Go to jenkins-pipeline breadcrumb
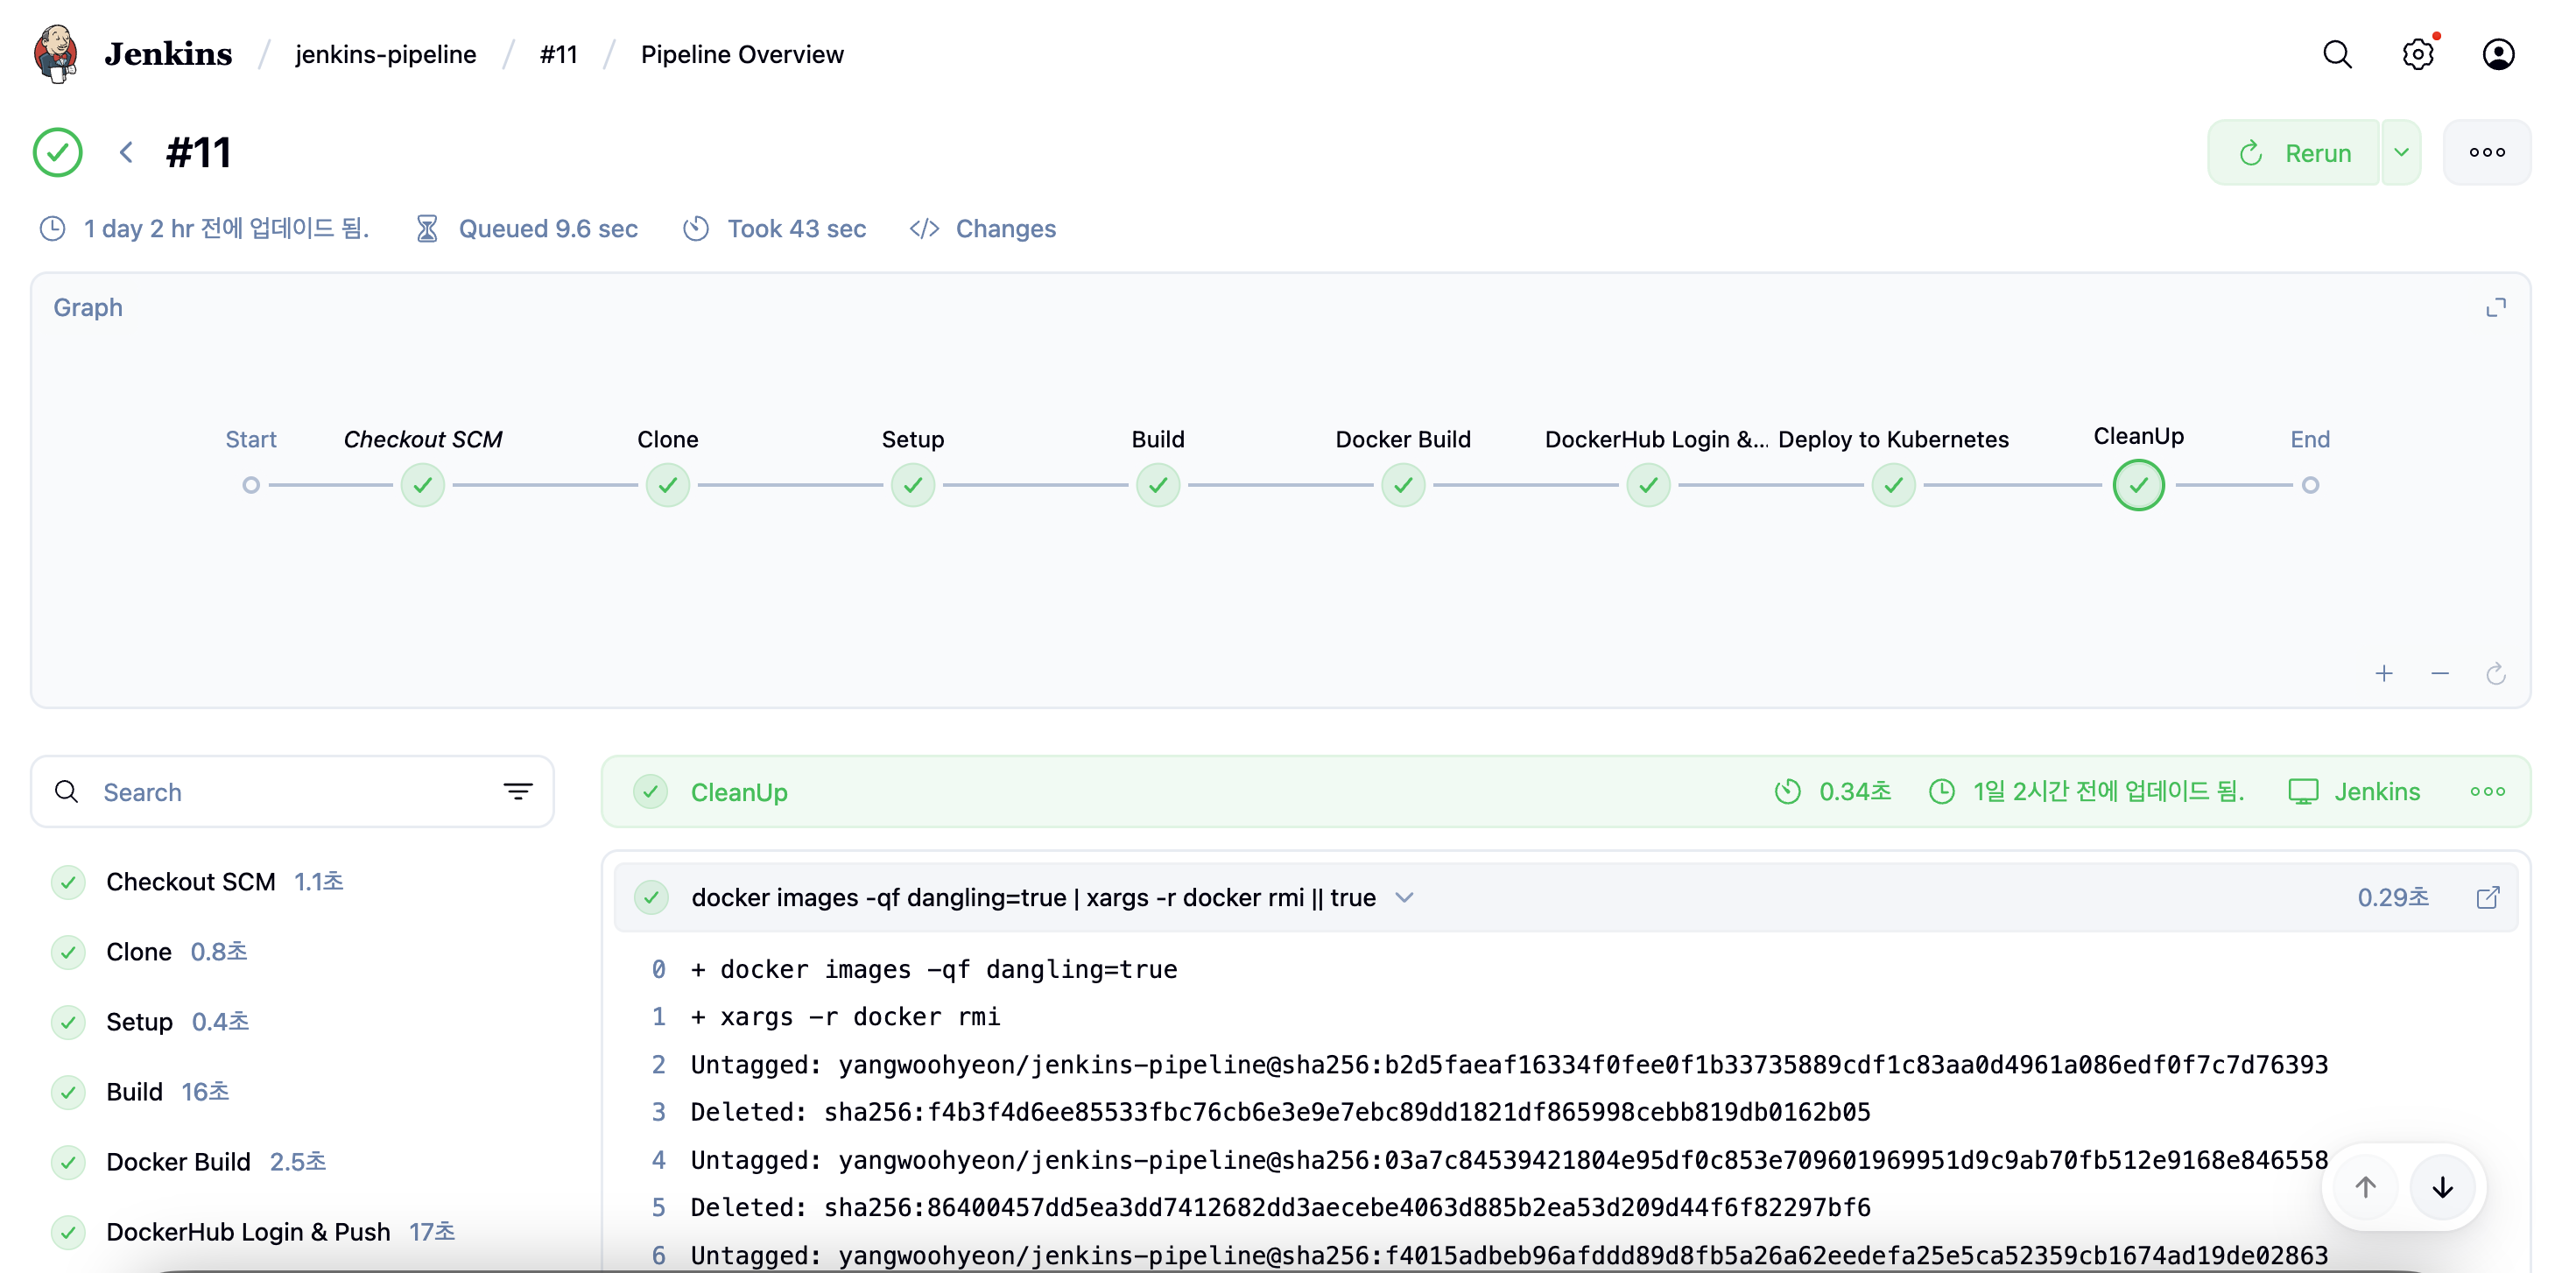This screenshot has height=1273, width=2576. pos(385,54)
